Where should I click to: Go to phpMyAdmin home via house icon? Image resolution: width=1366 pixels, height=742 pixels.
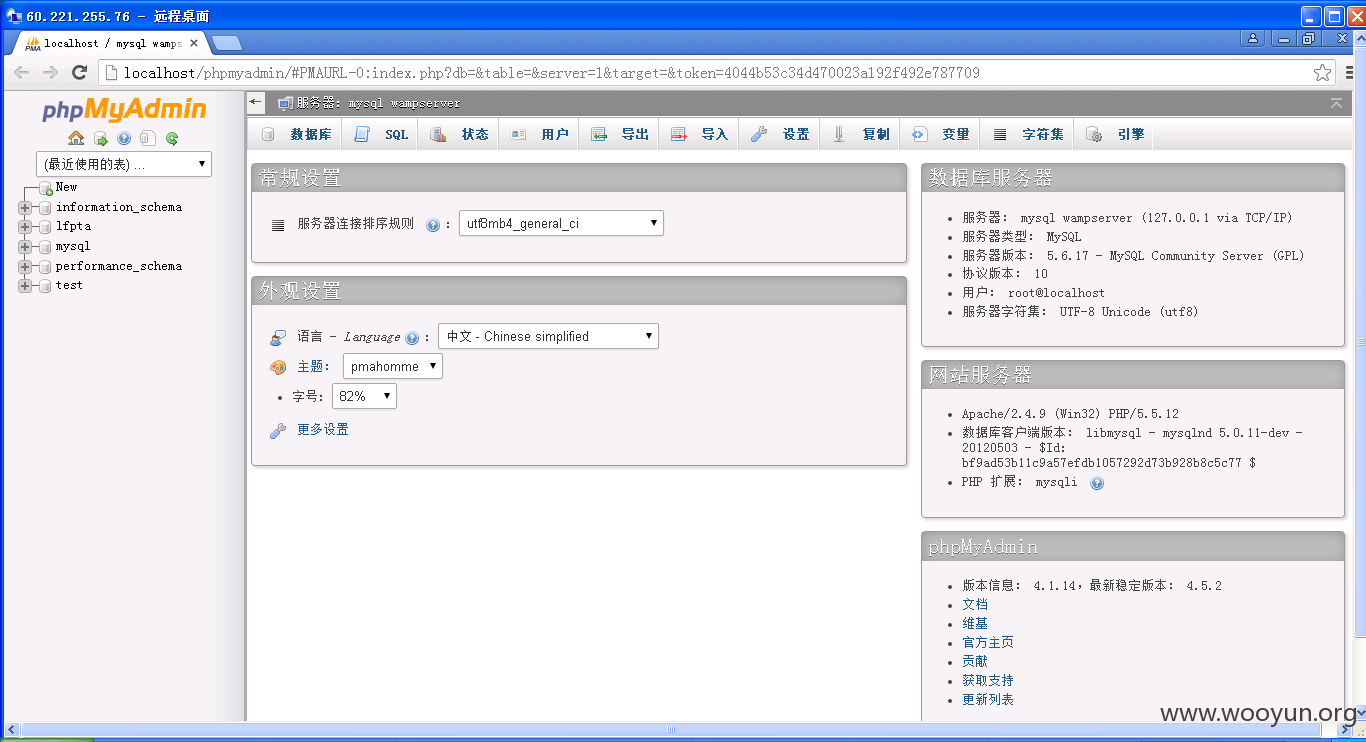[x=76, y=139]
